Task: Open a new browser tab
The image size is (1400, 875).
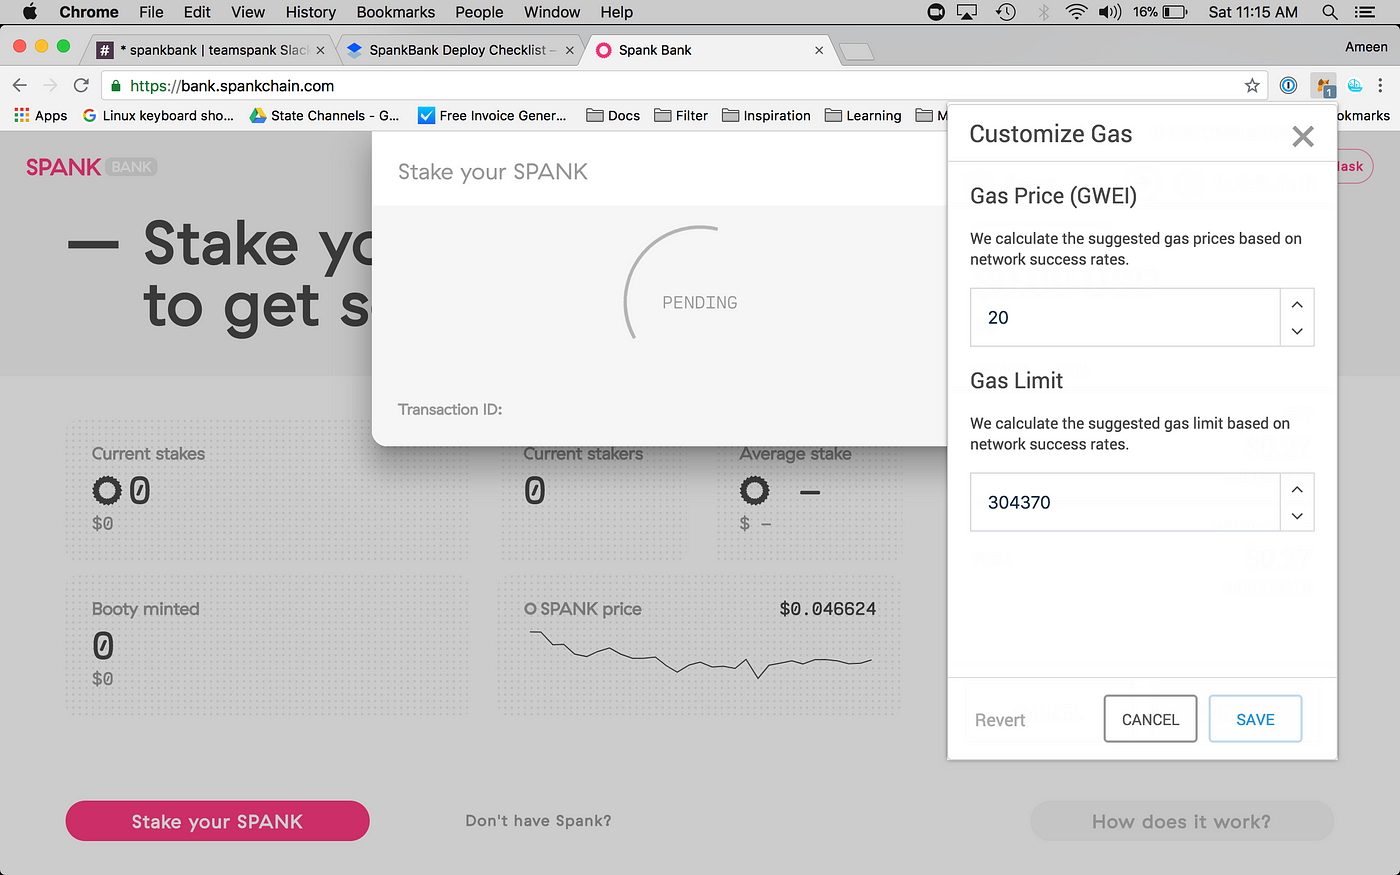Action: pyautogui.click(x=856, y=51)
